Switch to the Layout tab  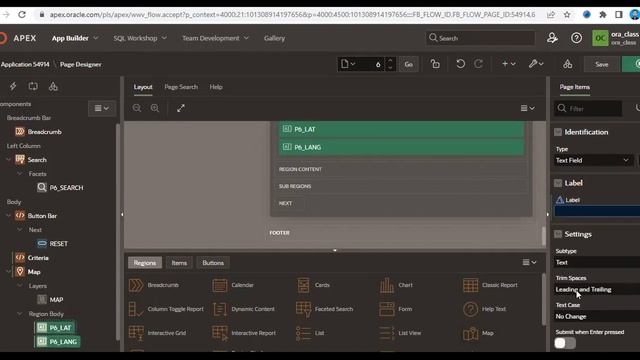pos(143,87)
